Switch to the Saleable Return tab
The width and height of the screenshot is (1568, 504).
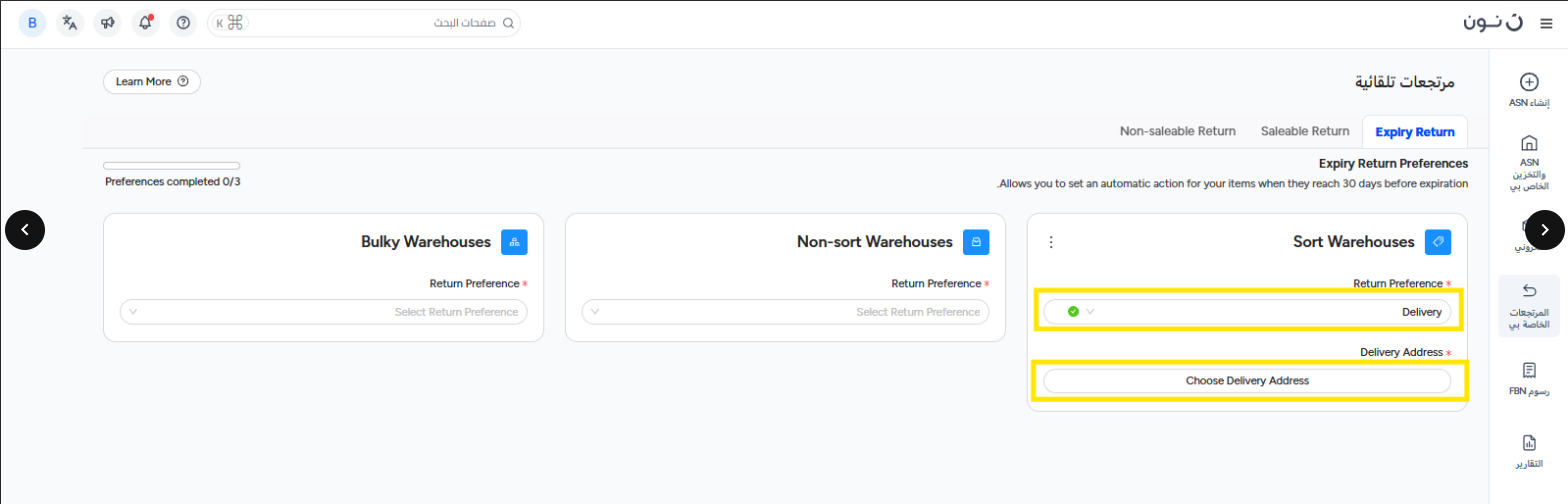(x=1305, y=131)
